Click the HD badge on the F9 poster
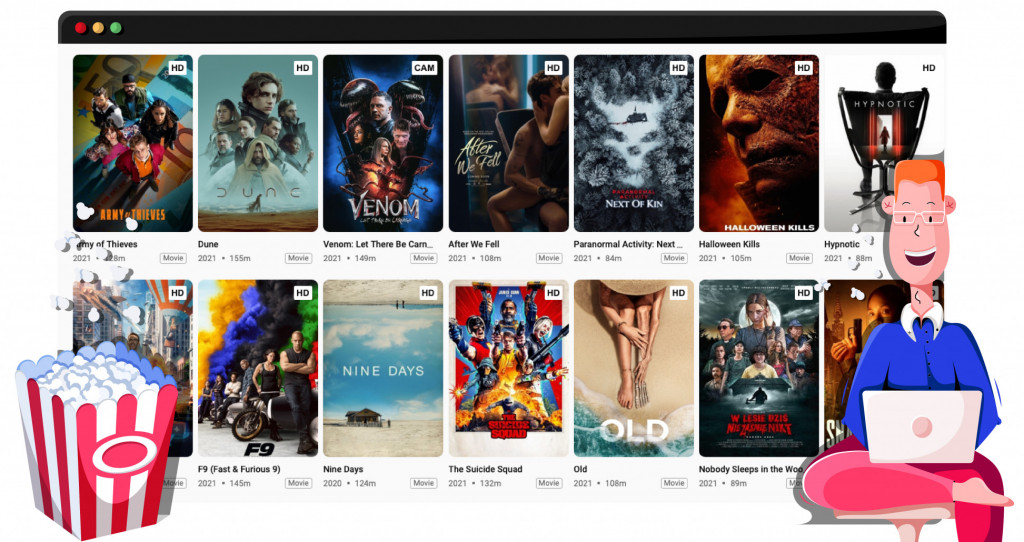Viewport: 1024px width, 542px height. tap(303, 293)
